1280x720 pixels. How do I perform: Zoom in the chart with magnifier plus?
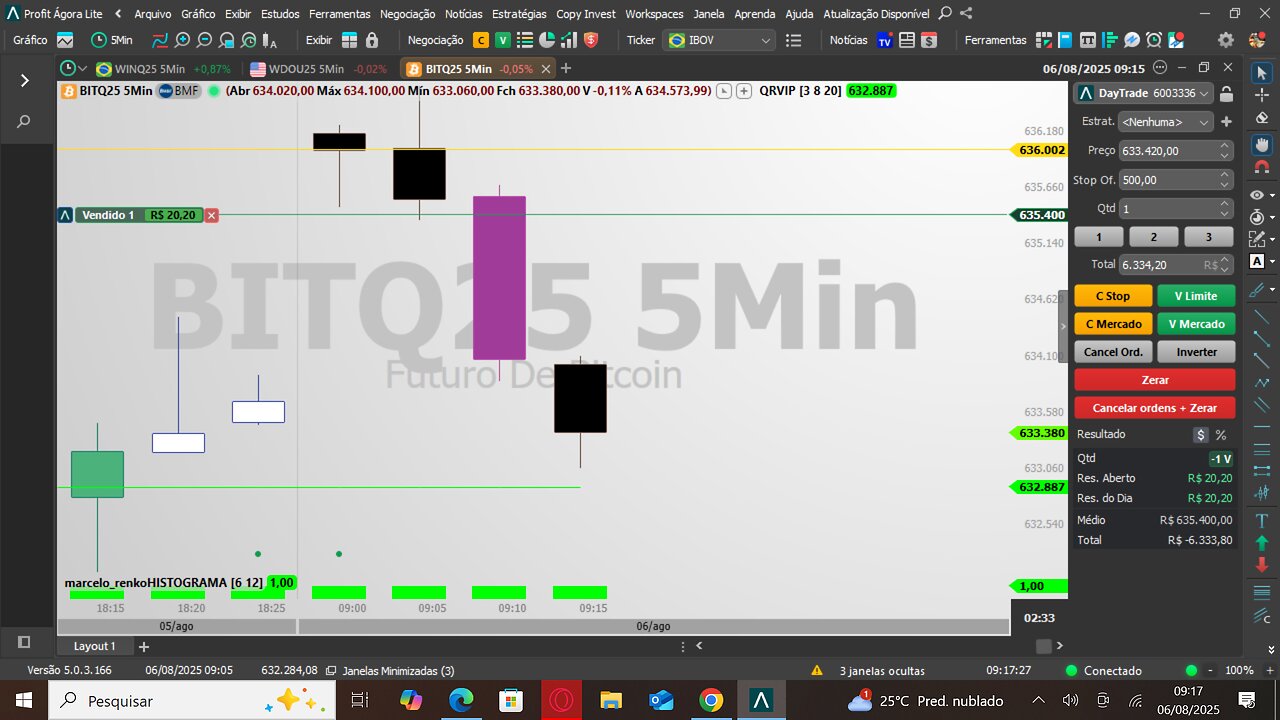[x=182, y=40]
